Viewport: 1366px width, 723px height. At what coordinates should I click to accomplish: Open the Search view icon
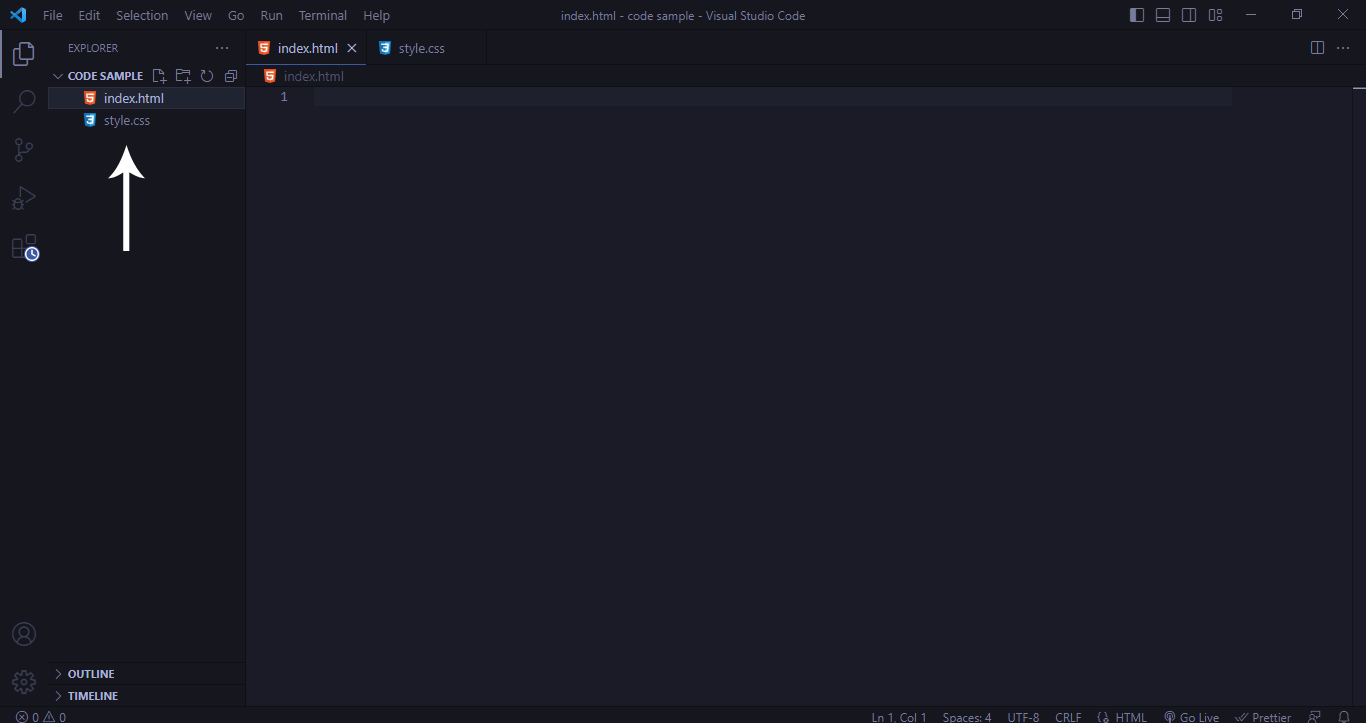click(x=23, y=100)
